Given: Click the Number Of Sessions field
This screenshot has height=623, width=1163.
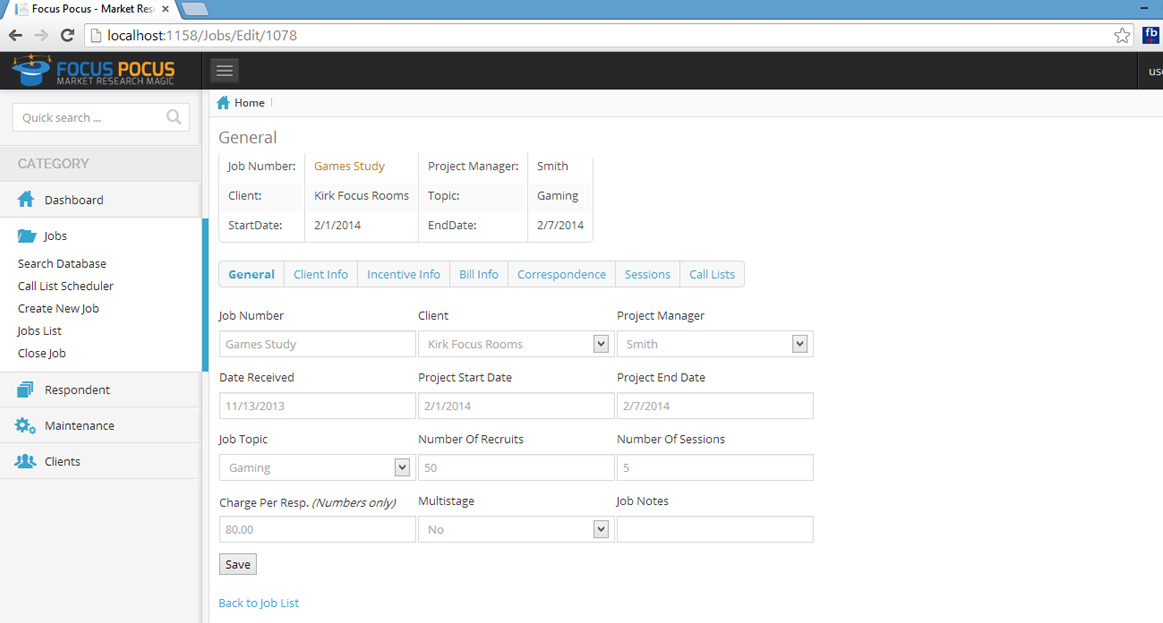Looking at the screenshot, I should [715, 468].
